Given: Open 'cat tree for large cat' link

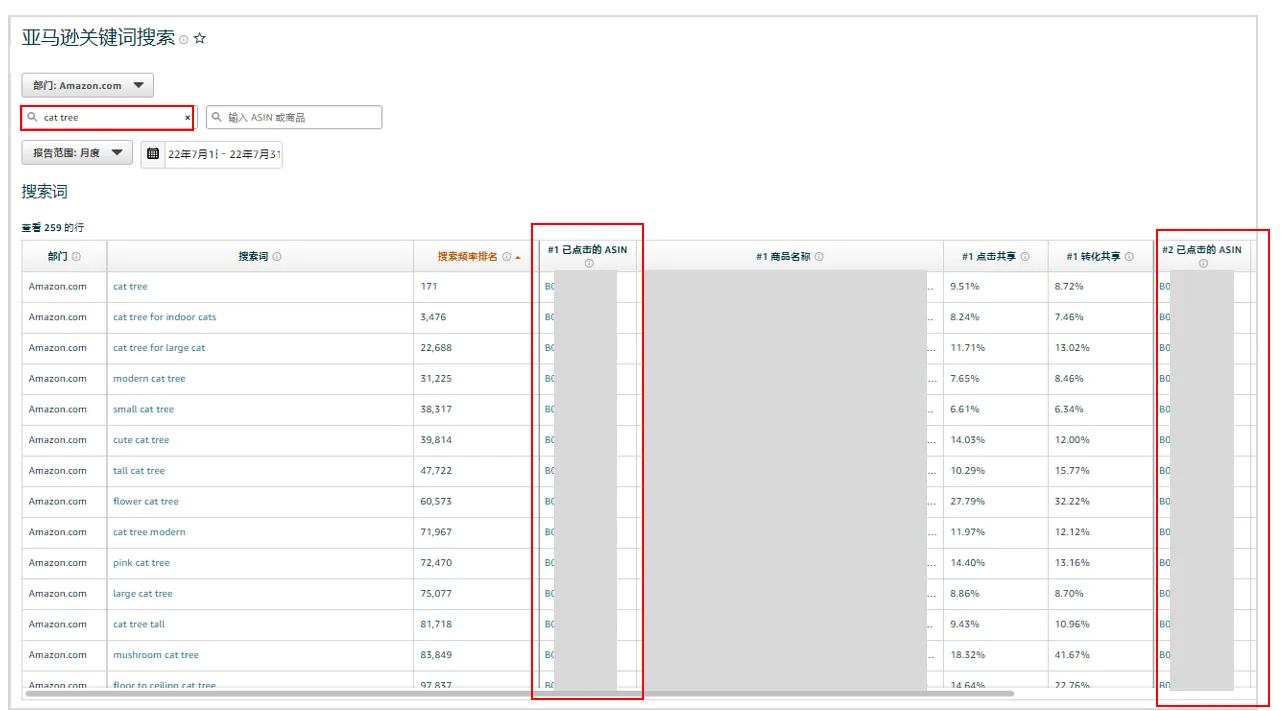Looking at the screenshot, I should (159, 348).
